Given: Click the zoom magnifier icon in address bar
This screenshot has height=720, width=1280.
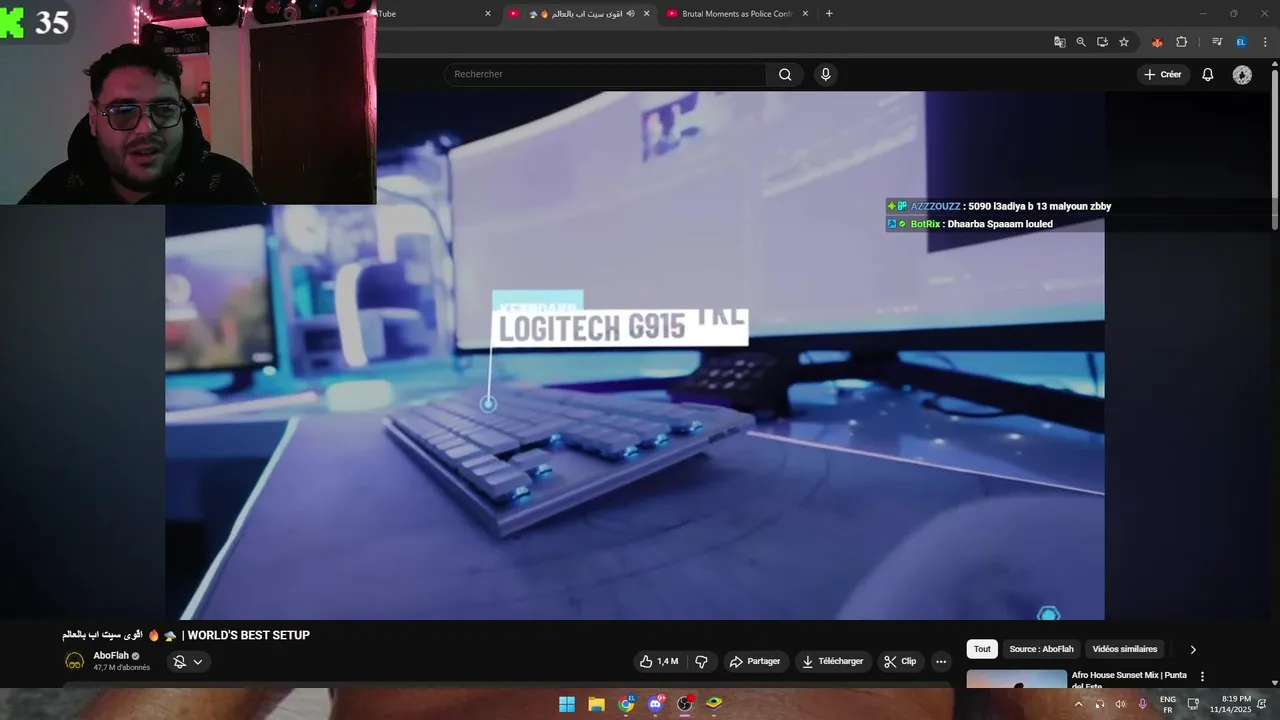Looking at the screenshot, I should 1081,42.
